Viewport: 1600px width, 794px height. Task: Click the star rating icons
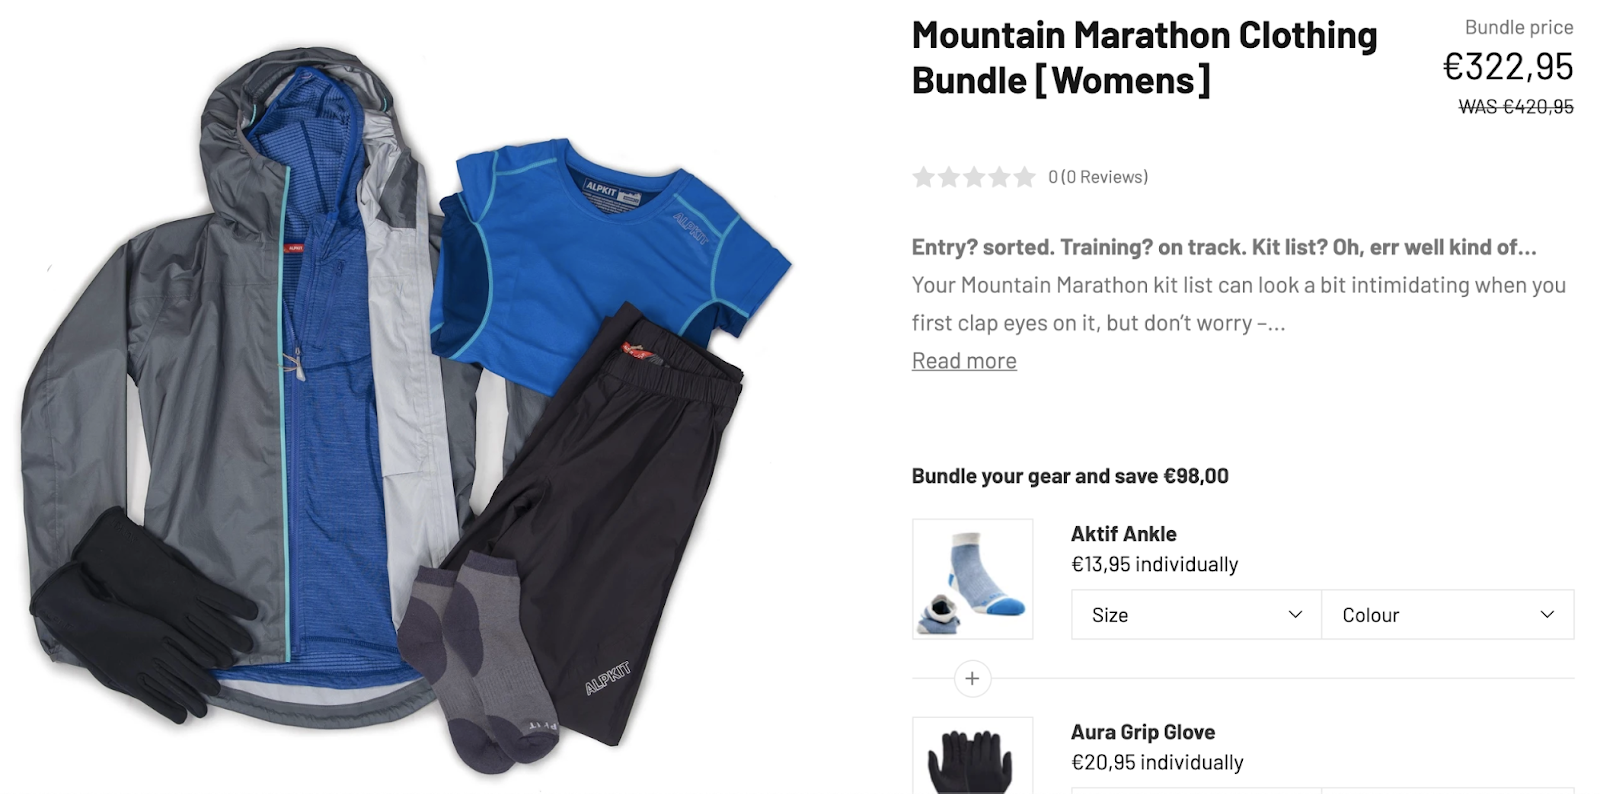(x=974, y=177)
